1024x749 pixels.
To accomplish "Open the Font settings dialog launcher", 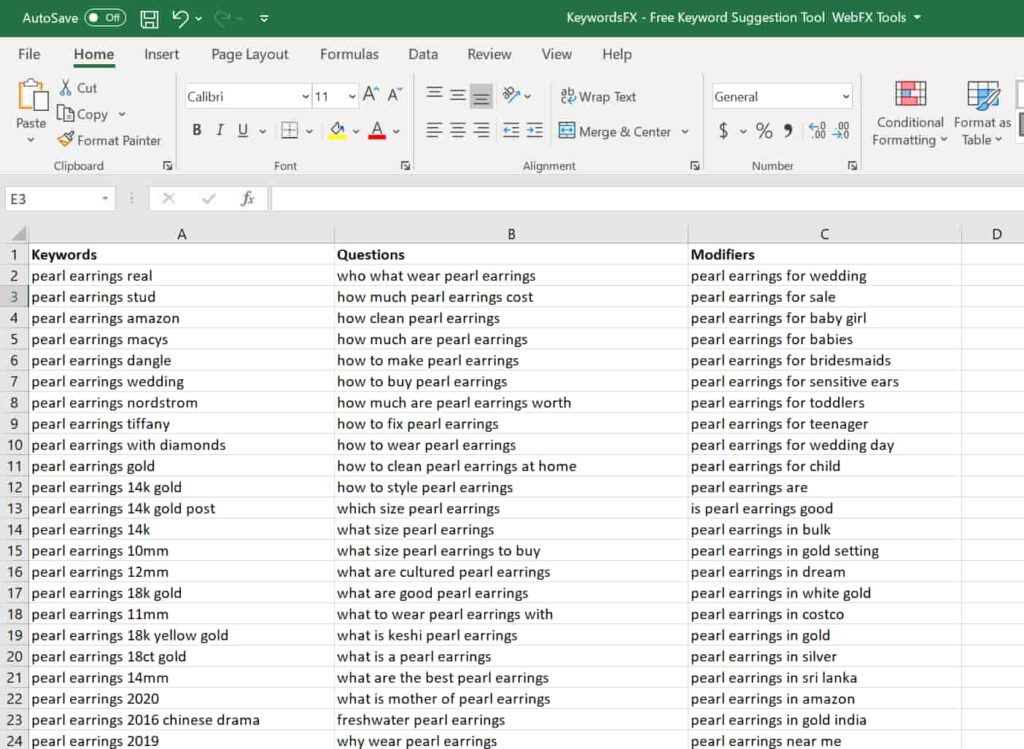I will (x=406, y=166).
